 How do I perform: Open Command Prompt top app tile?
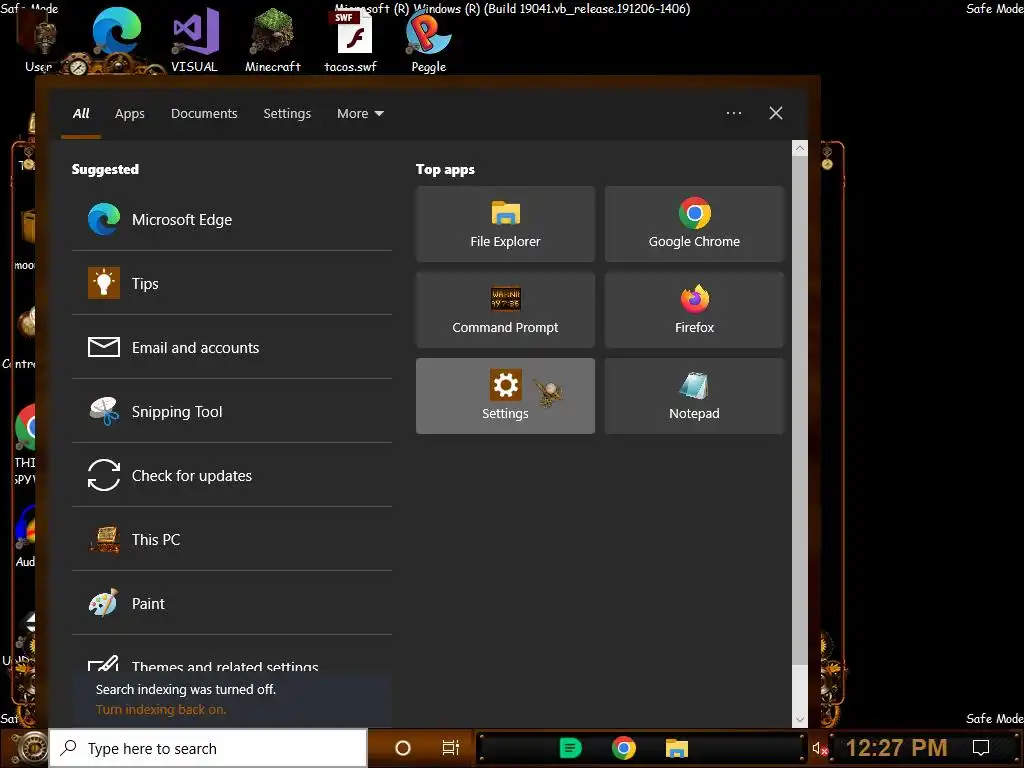(x=505, y=310)
